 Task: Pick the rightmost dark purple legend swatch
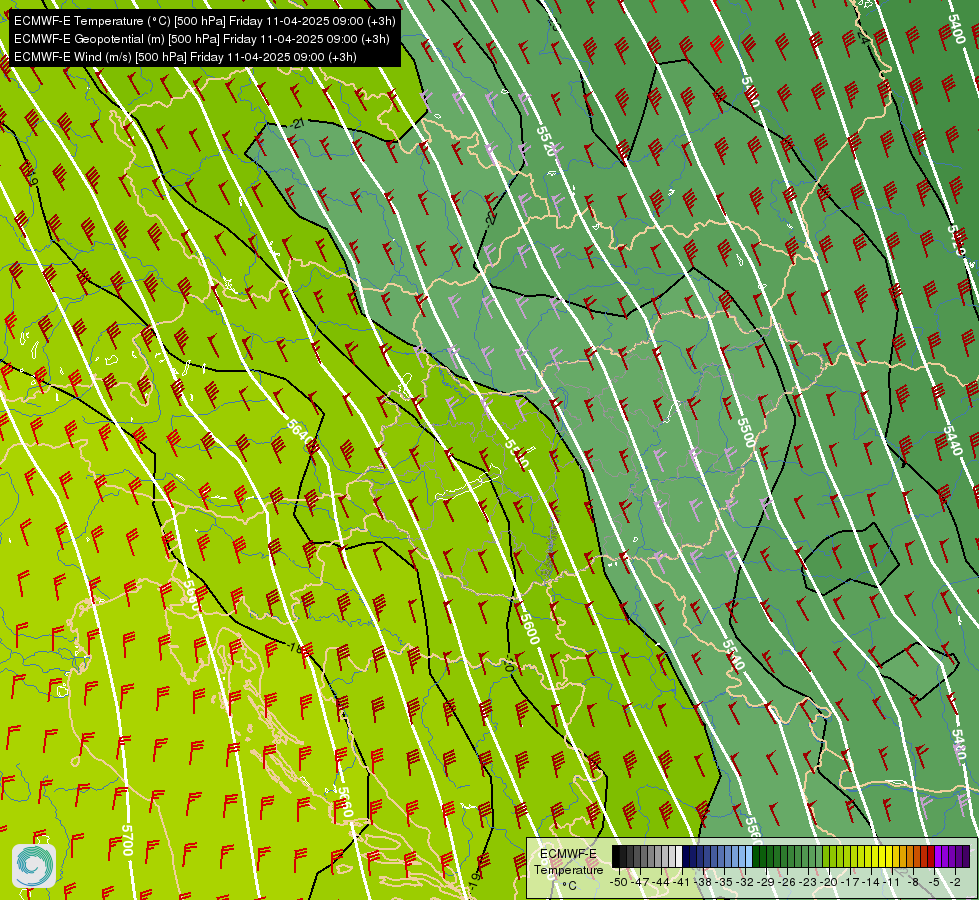point(966,856)
